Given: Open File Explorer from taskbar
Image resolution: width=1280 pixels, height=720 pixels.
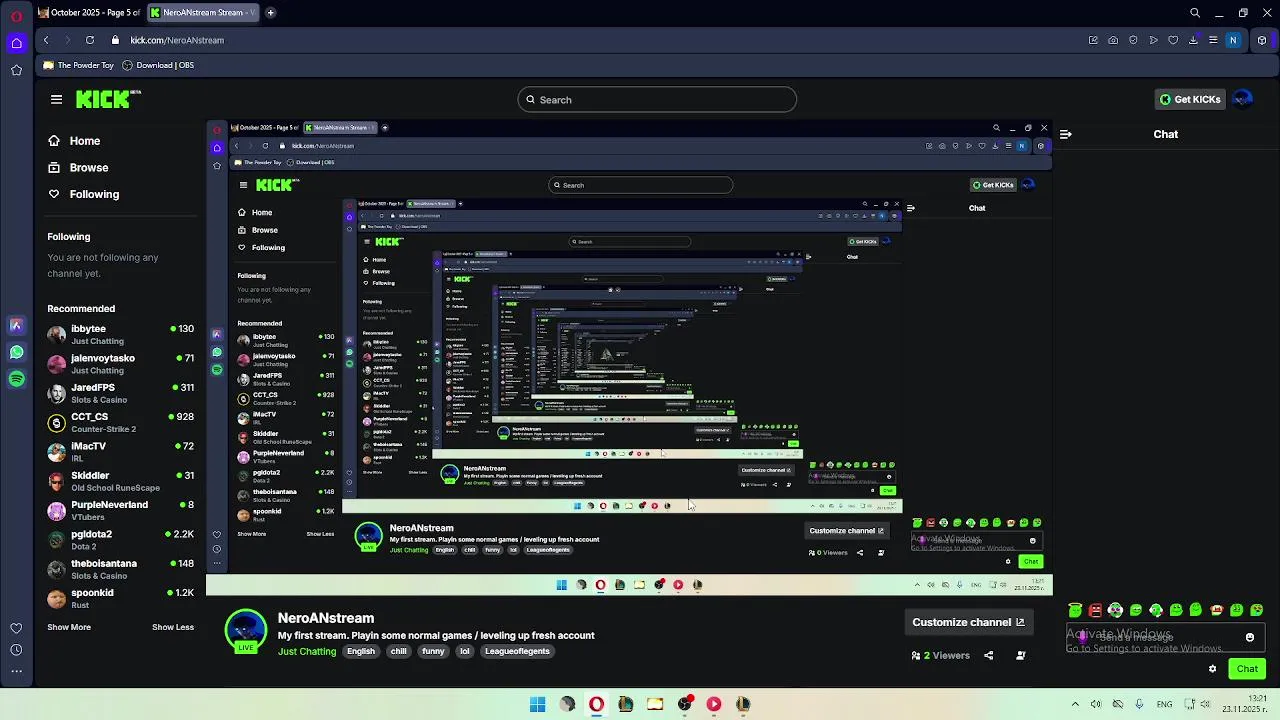Looking at the screenshot, I should click(655, 704).
